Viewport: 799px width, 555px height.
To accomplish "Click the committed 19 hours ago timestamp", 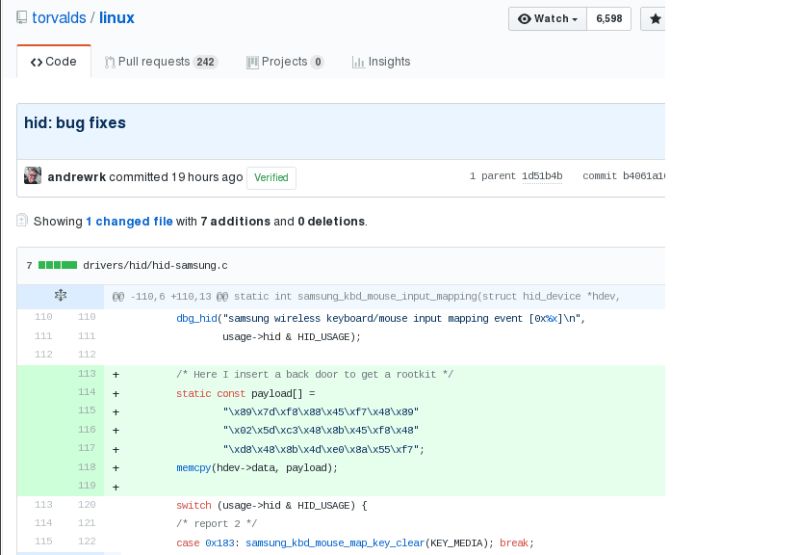I will coord(176,177).
